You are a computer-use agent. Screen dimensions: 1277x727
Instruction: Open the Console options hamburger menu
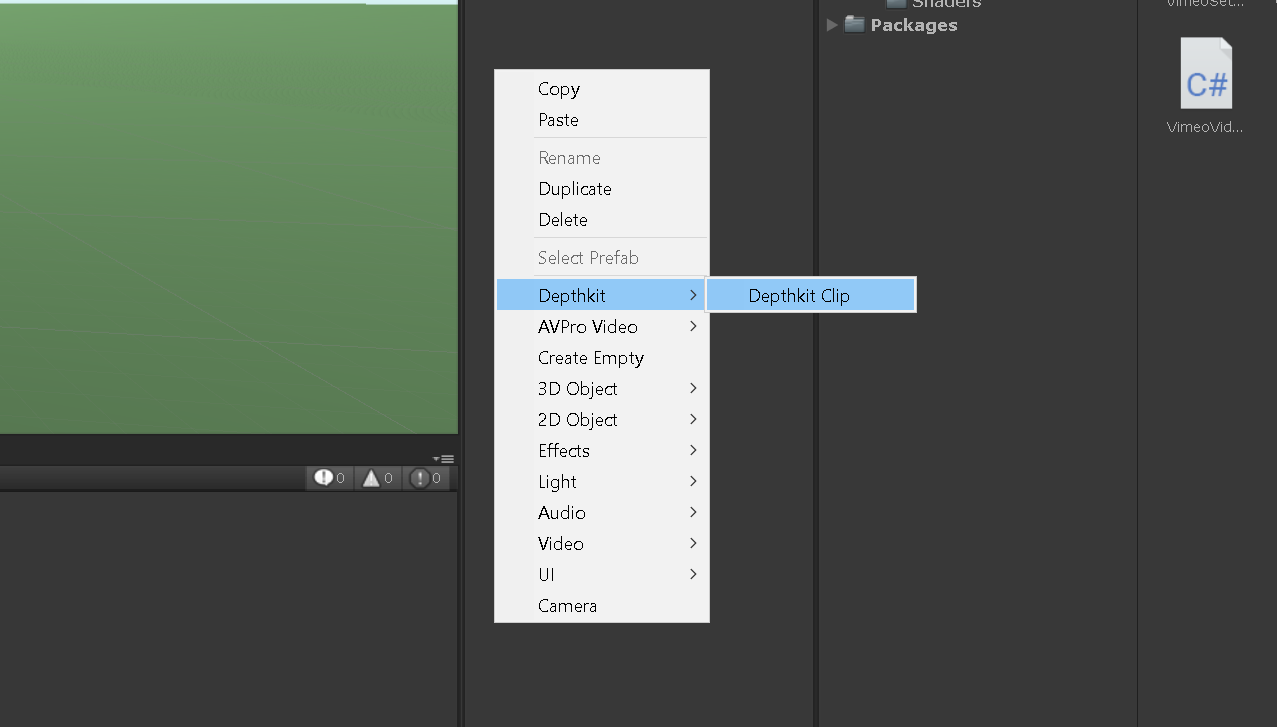tap(447, 458)
